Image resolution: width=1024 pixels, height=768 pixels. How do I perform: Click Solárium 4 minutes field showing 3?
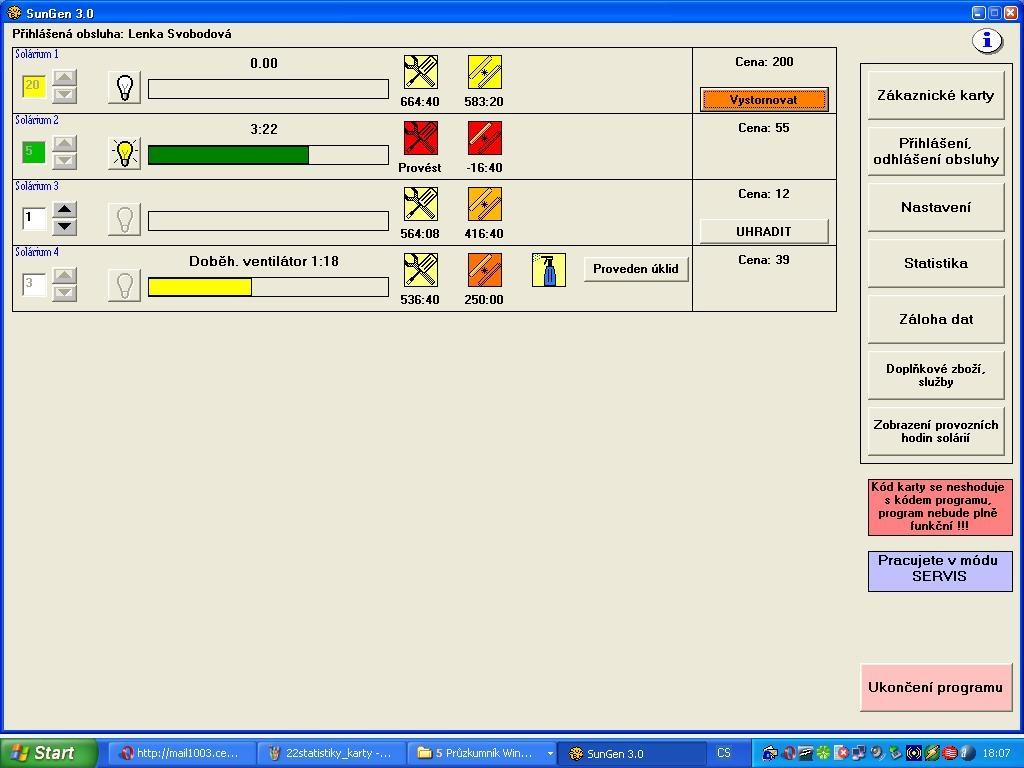click(34, 283)
